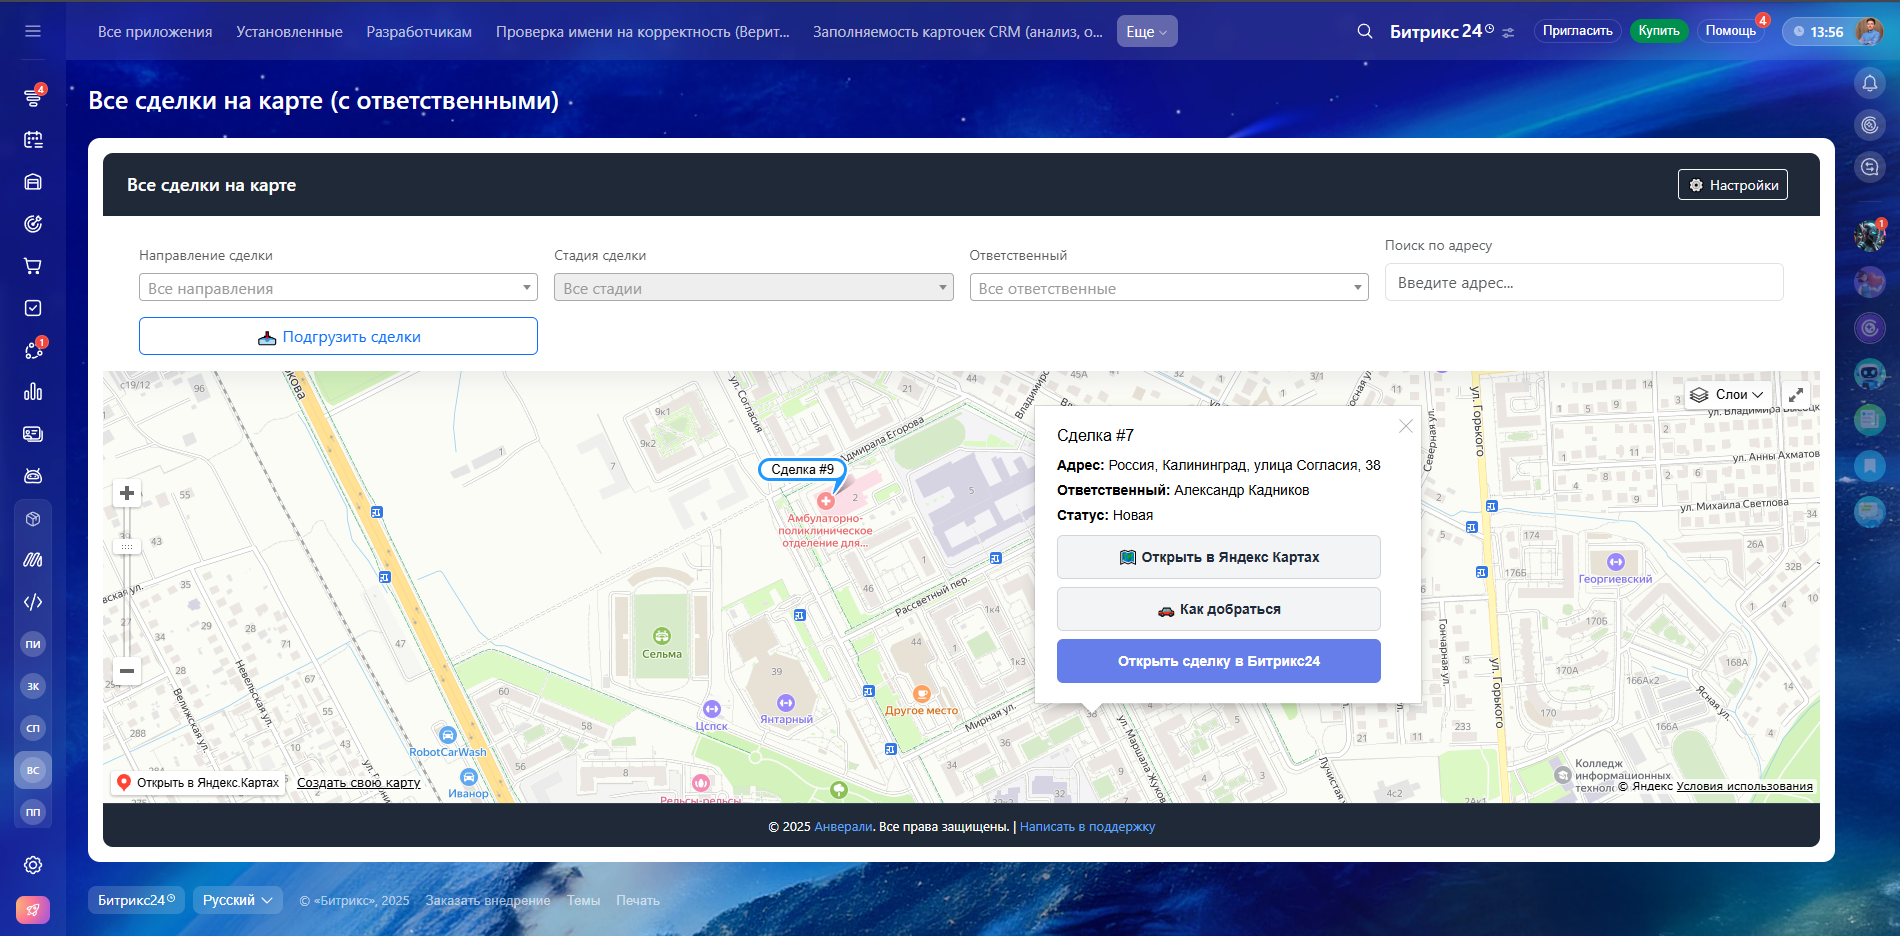Close the 'Сделка #7' popup balloon

[x=1405, y=426]
